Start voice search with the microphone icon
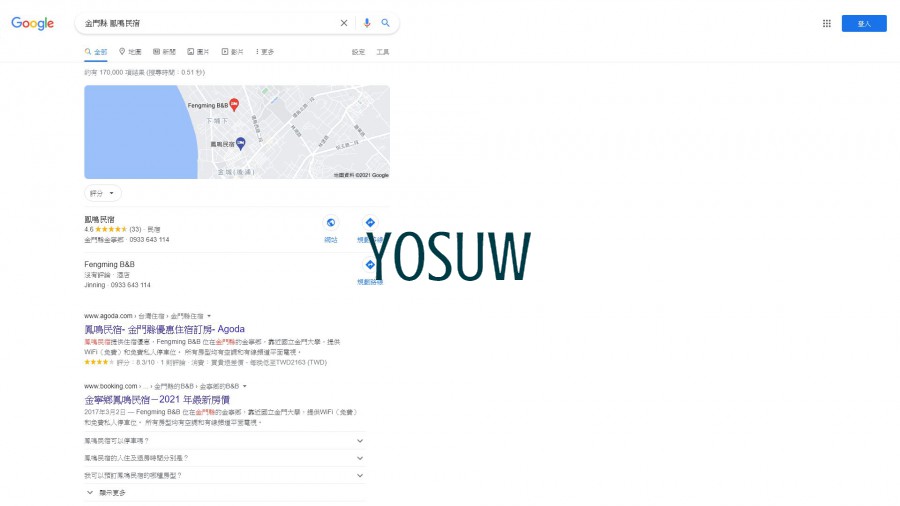The height and width of the screenshot is (506, 900). (367, 23)
